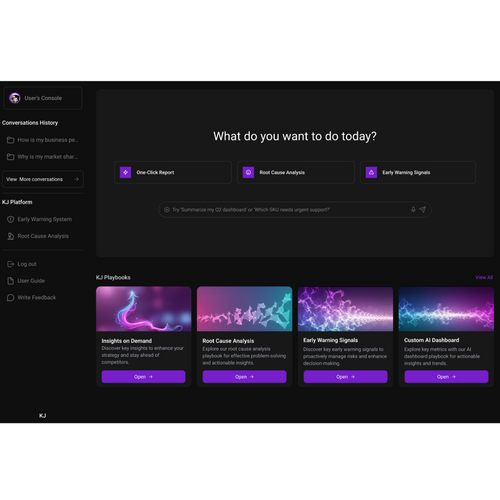
Task: Click 'What do you want to do today?' heading
Action: tap(295, 136)
